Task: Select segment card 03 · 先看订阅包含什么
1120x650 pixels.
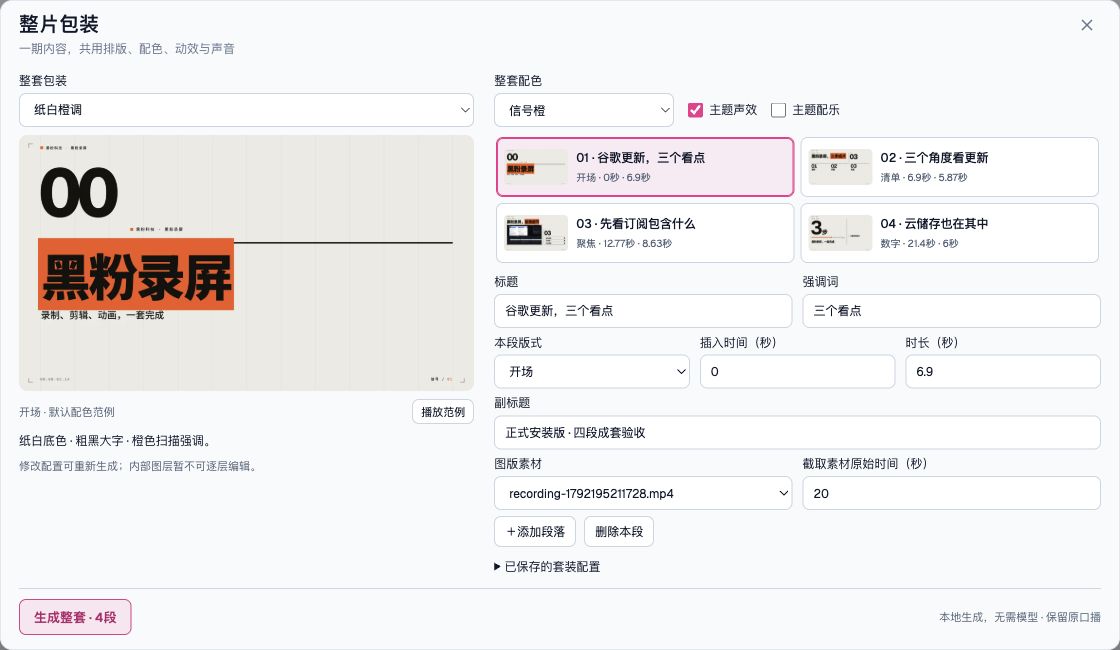Action: 645,233
